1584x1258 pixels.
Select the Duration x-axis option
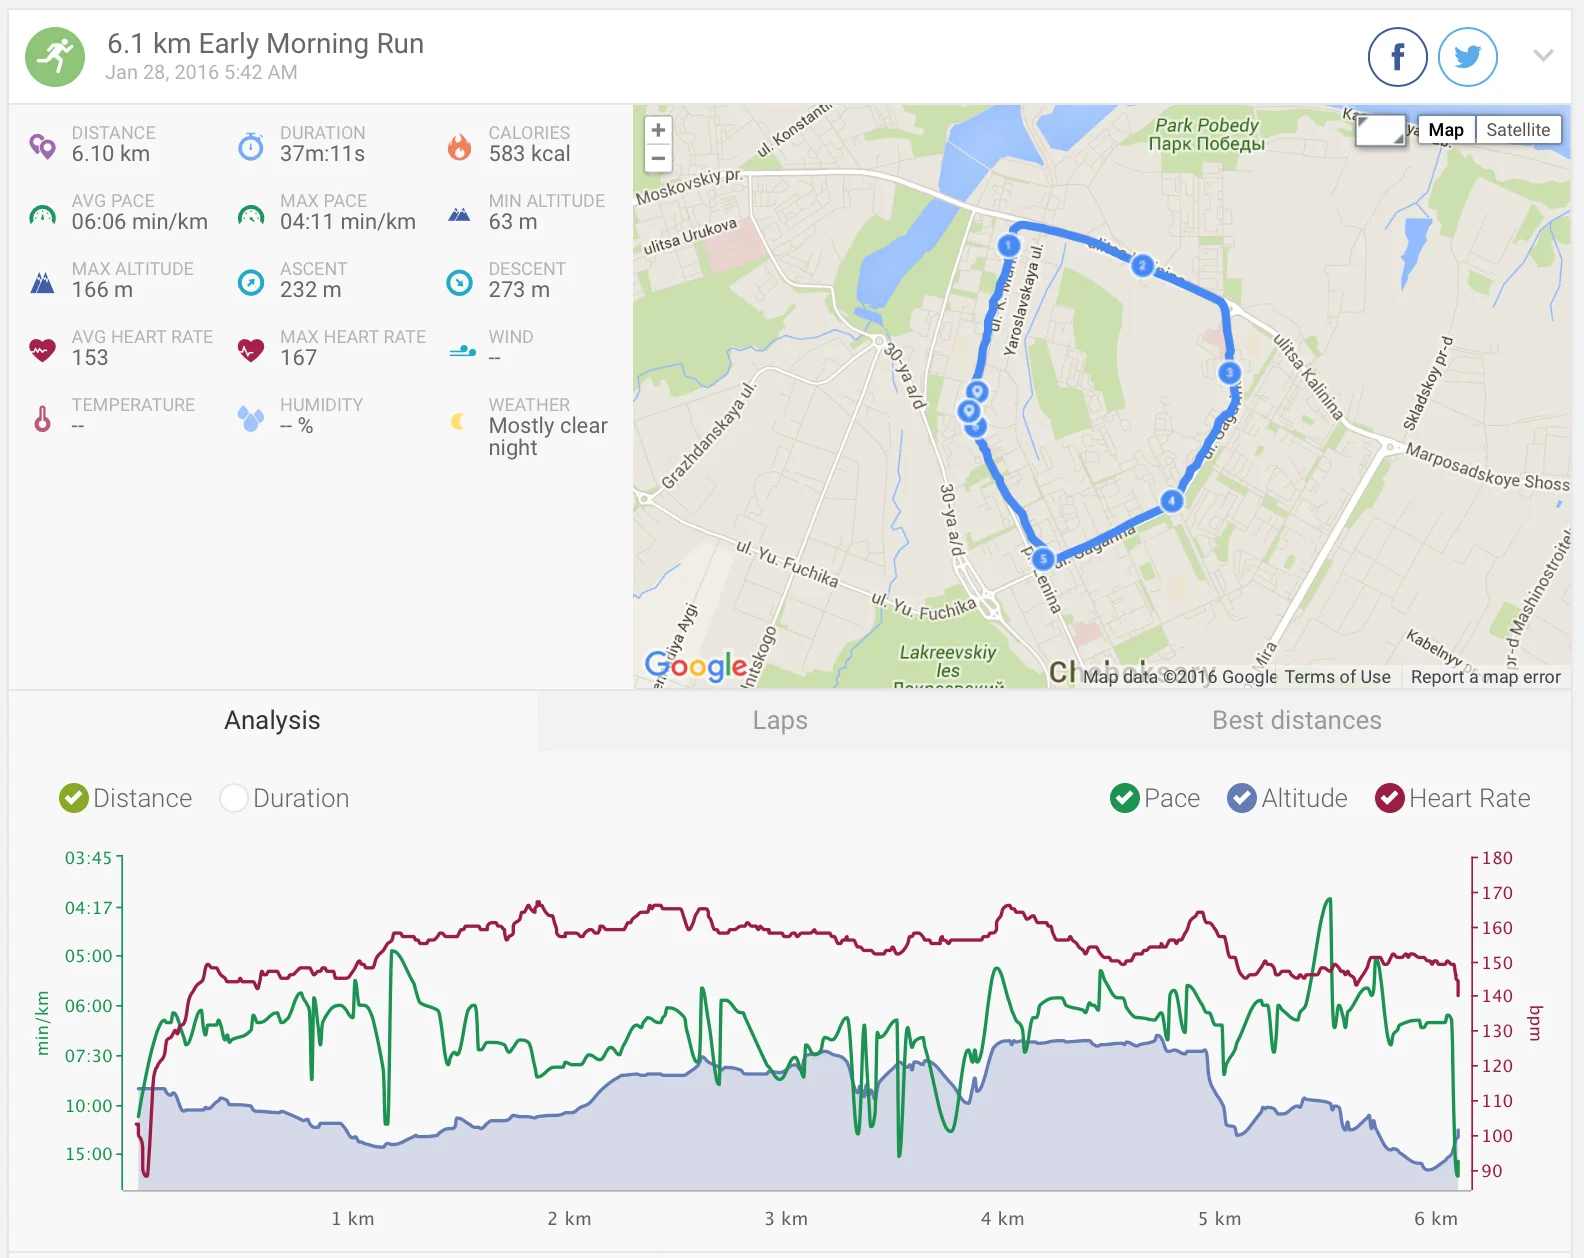pos(234,798)
